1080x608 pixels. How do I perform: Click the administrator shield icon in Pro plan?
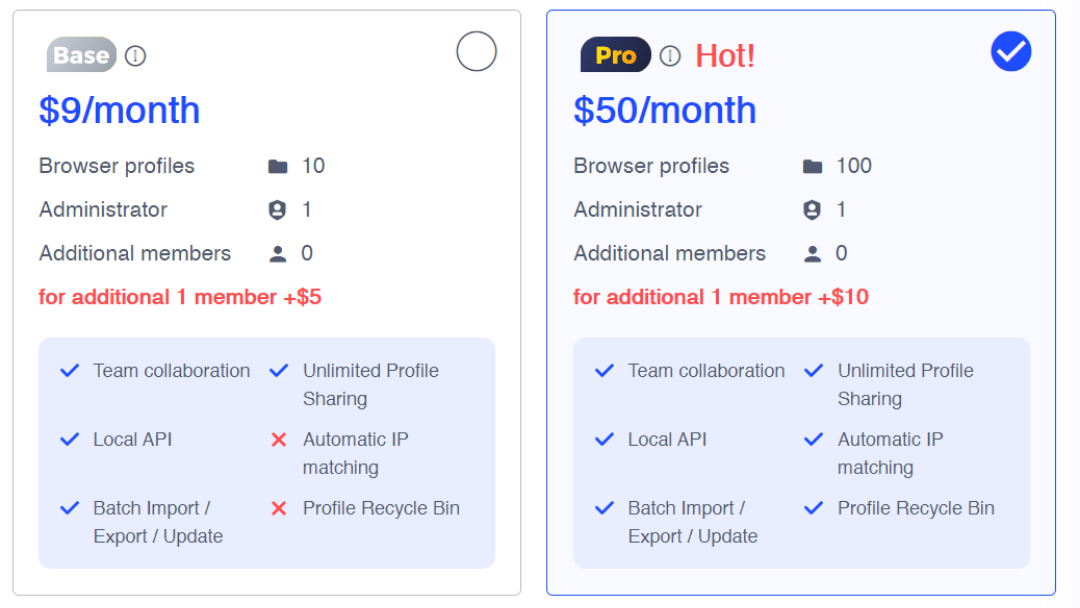click(x=812, y=210)
